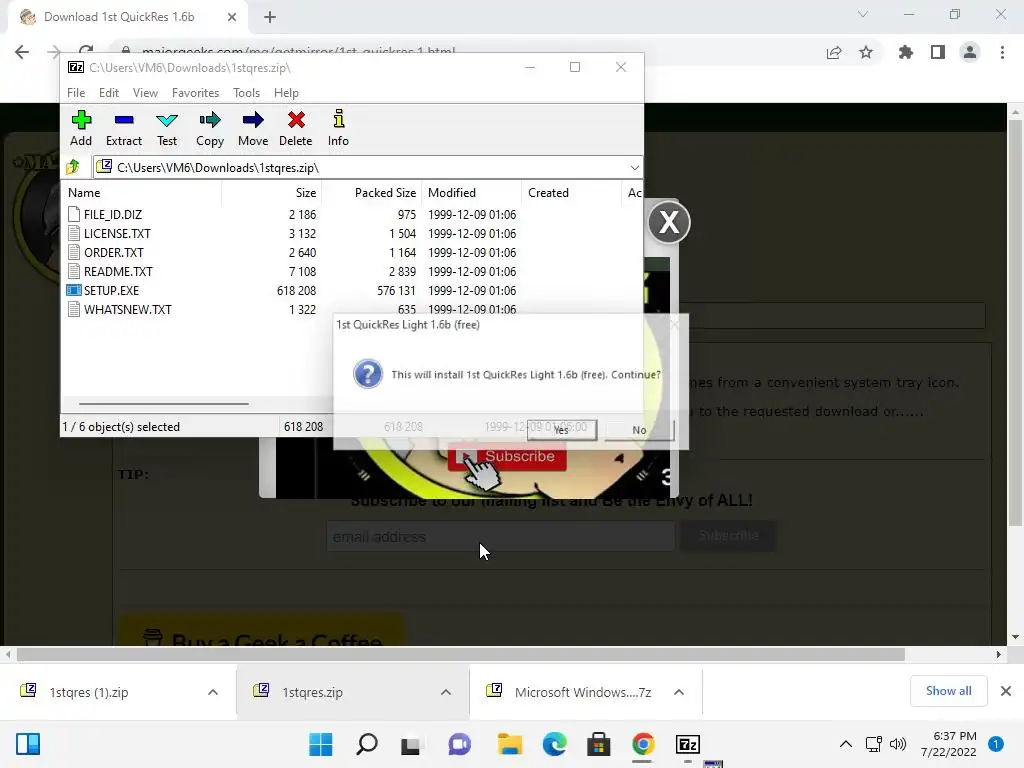Open the Help menu in 7-Zip
Viewport: 1024px width, 768px height.
pos(286,93)
